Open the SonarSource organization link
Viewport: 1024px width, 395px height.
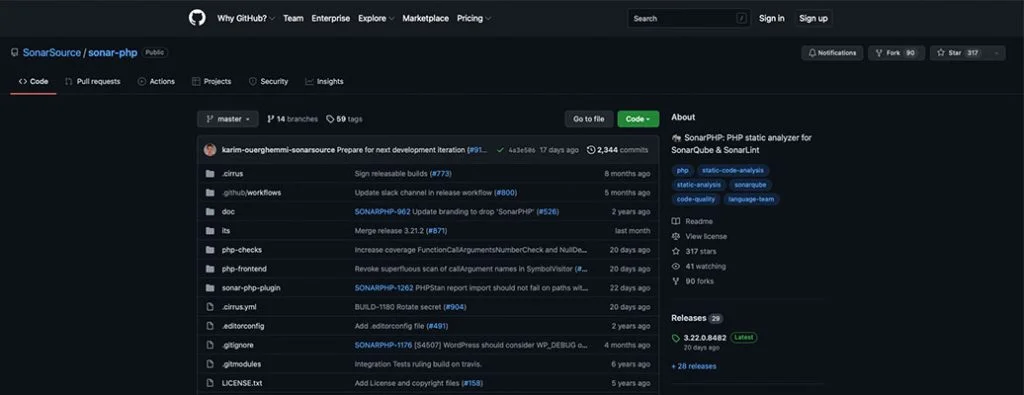point(52,53)
